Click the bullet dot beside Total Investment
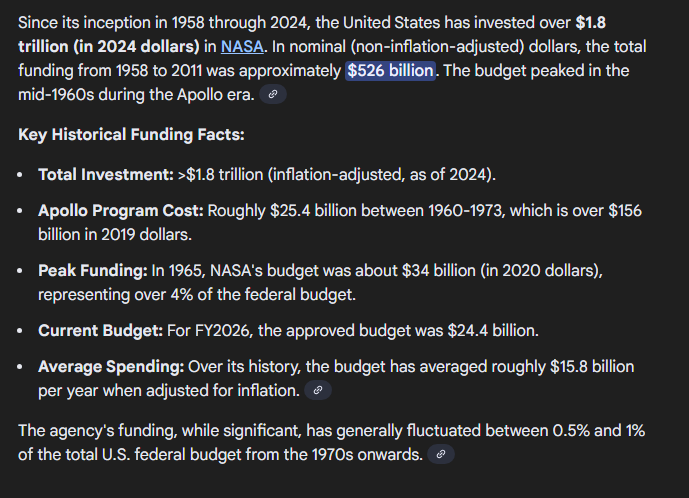 [x=23, y=175]
